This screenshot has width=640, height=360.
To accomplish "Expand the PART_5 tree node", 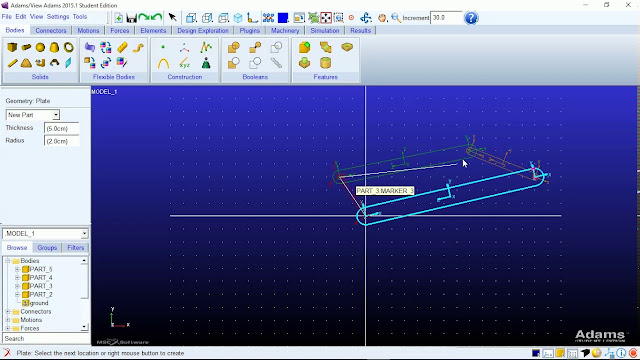I will click(17, 269).
